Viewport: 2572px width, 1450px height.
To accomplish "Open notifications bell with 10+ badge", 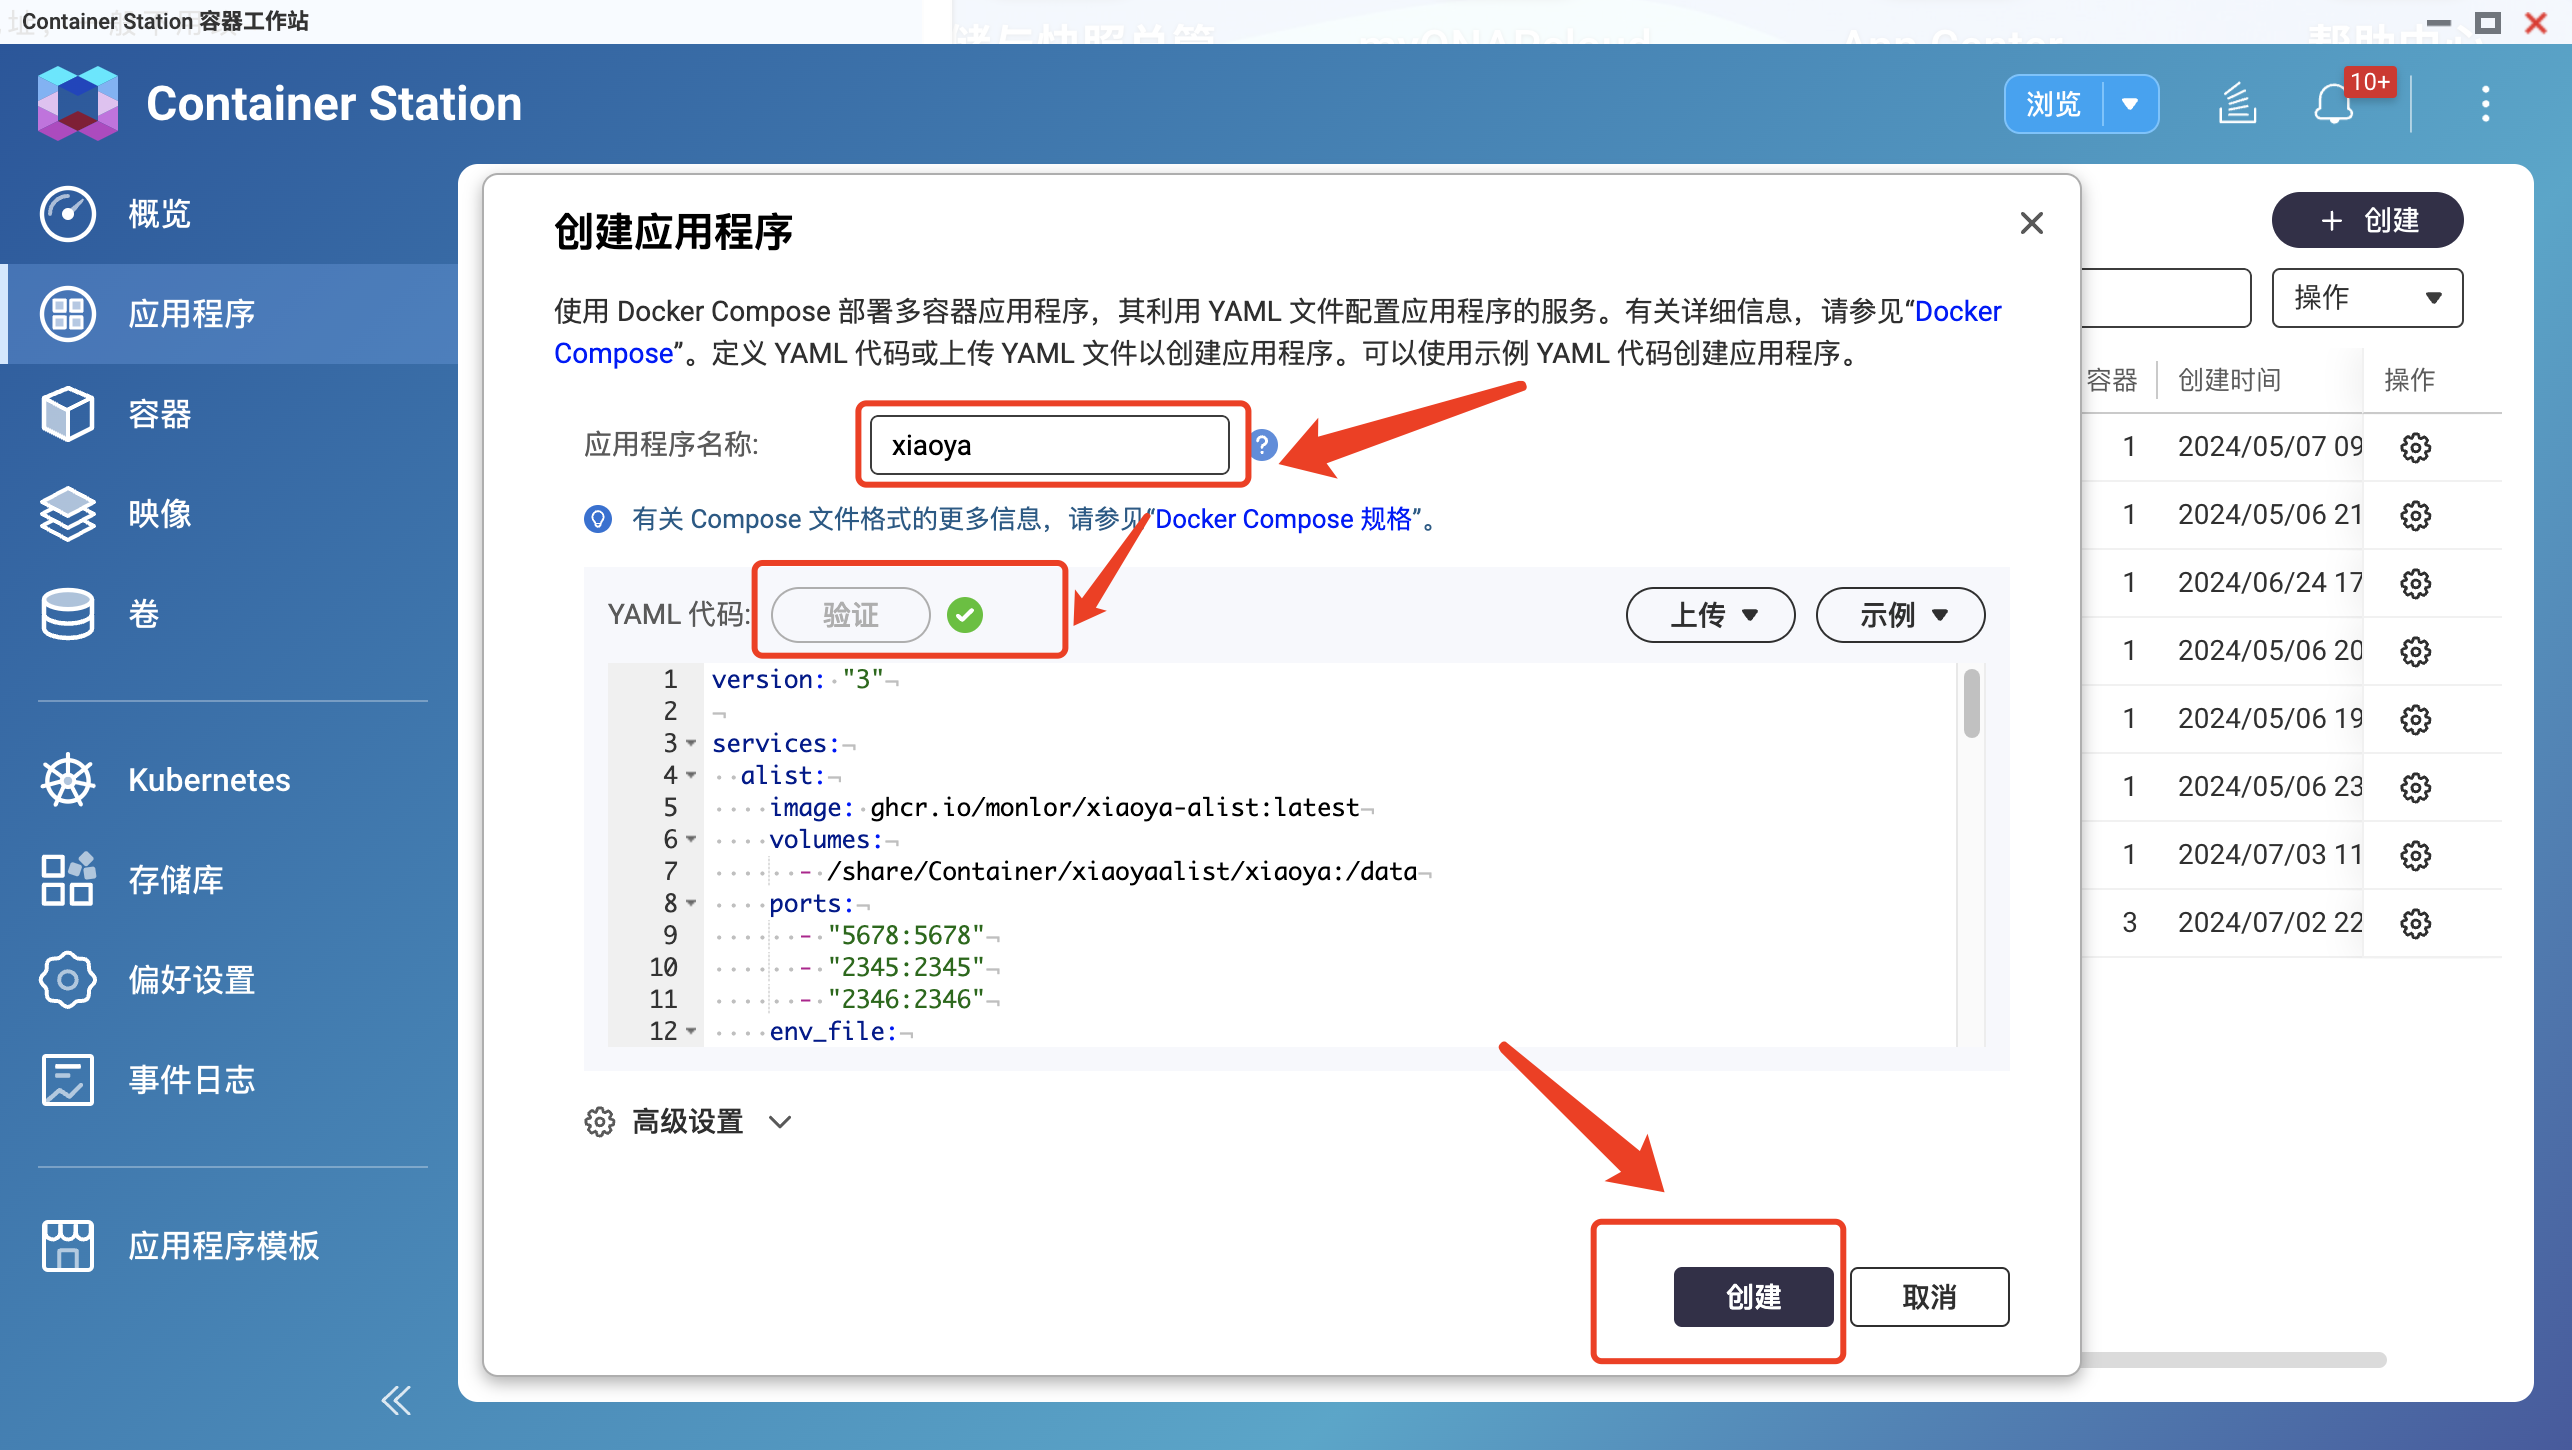I will coord(2335,104).
